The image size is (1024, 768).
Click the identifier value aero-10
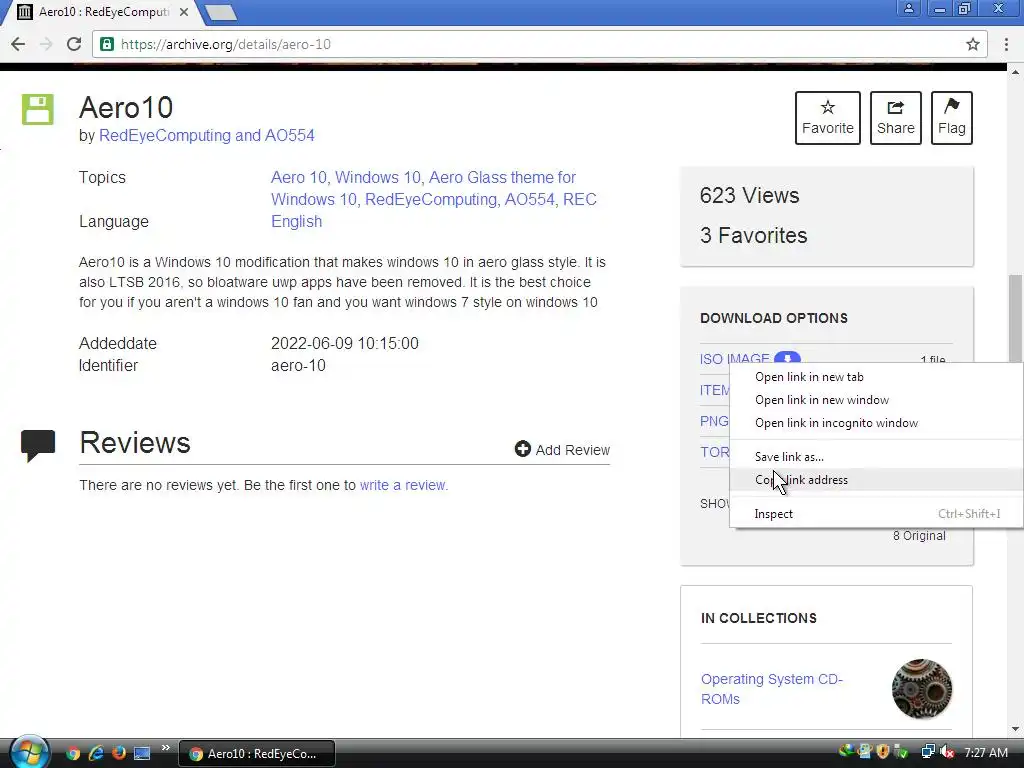click(x=298, y=365)
